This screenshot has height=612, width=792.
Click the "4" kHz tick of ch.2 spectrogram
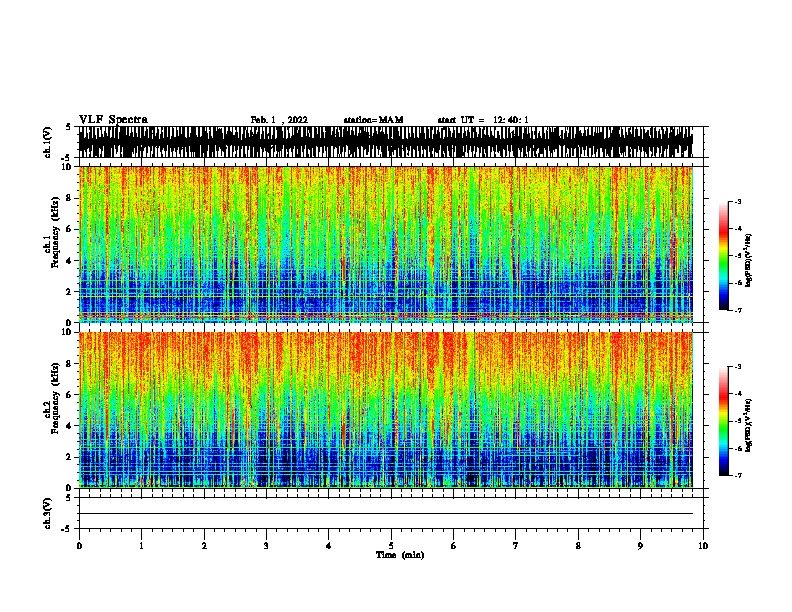coord(69,426)
